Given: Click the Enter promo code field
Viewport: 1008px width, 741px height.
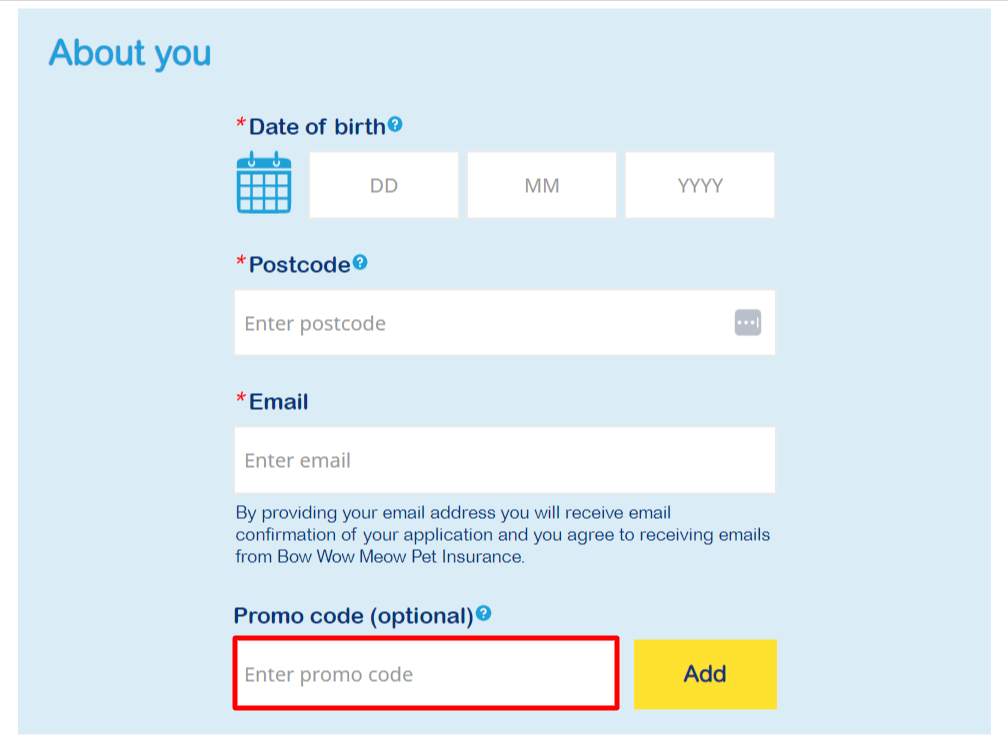Looking at the screenshot, I should pyautogui.click(x=426, y=674).
